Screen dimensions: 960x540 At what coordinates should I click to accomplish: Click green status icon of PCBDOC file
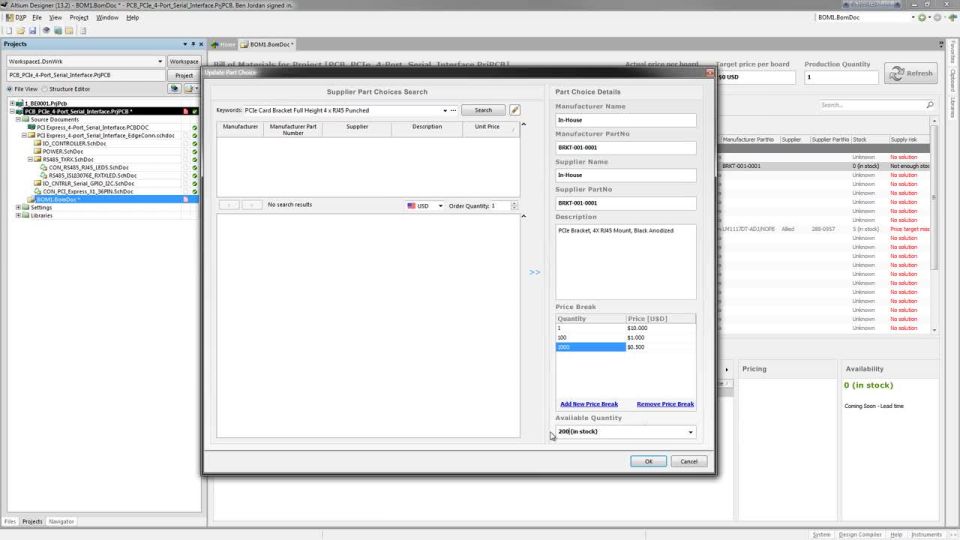[195, 128]
